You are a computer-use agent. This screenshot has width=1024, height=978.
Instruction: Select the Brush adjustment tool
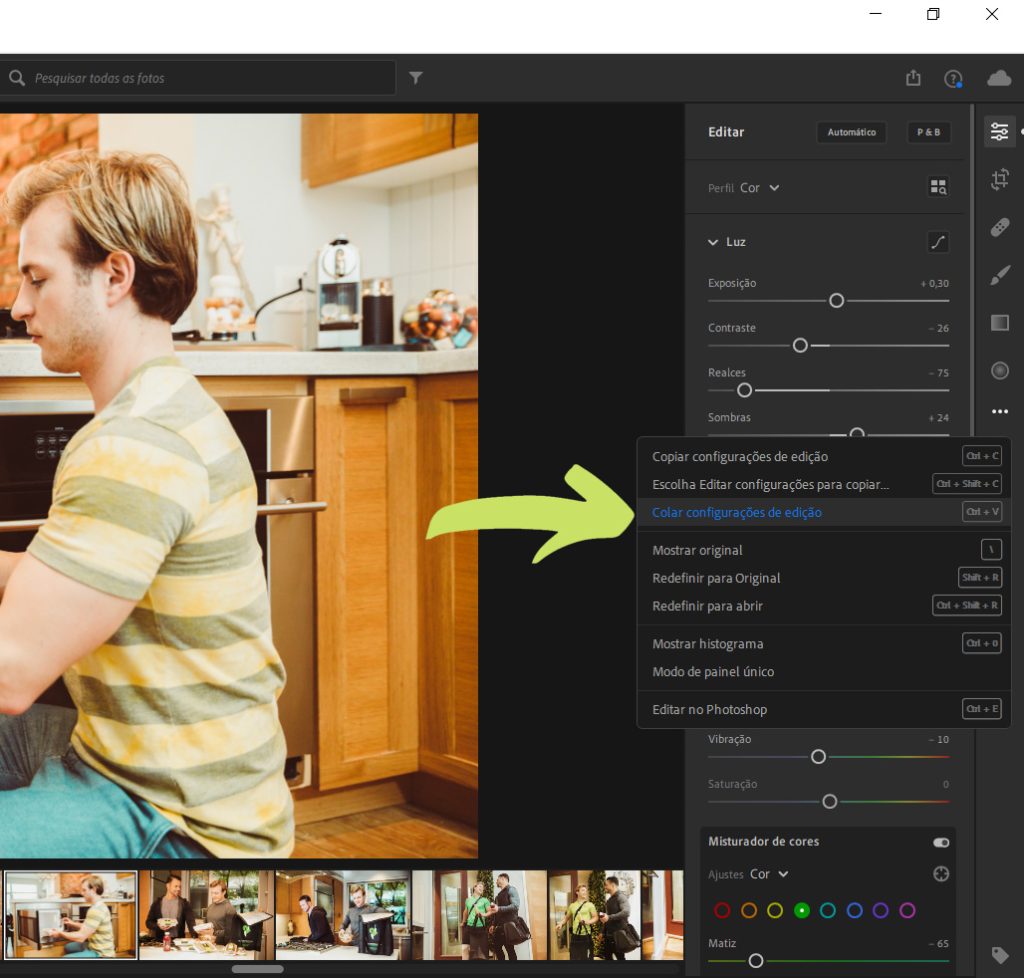(999, 276)
